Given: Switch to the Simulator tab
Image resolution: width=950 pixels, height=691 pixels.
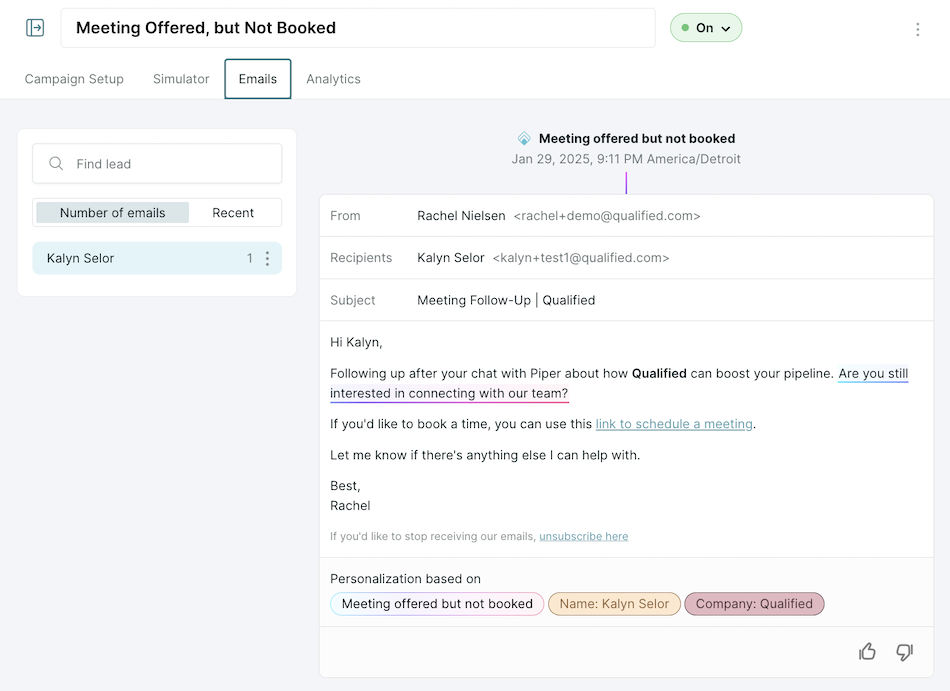Looking at the screenshot, I should pyautogui.click(x=181, y=79).
